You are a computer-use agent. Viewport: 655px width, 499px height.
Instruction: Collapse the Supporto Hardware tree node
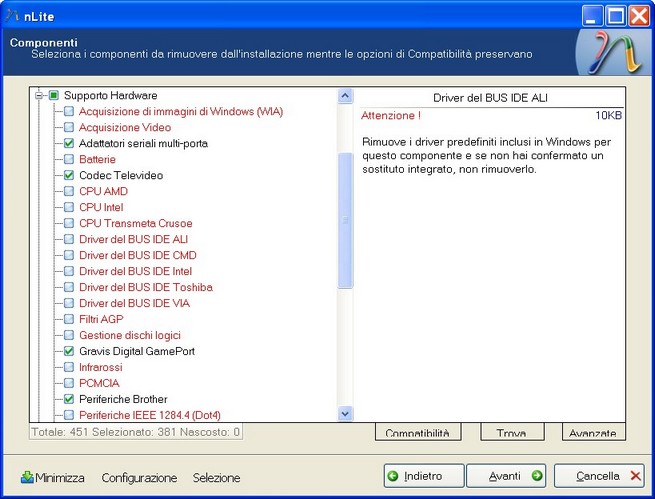40,95
